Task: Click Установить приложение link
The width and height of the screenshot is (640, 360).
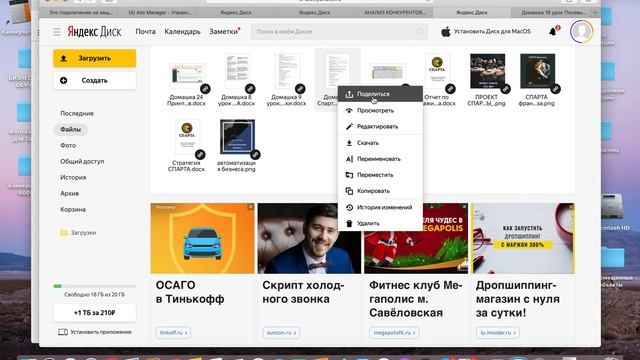Action: coord(95,332)
